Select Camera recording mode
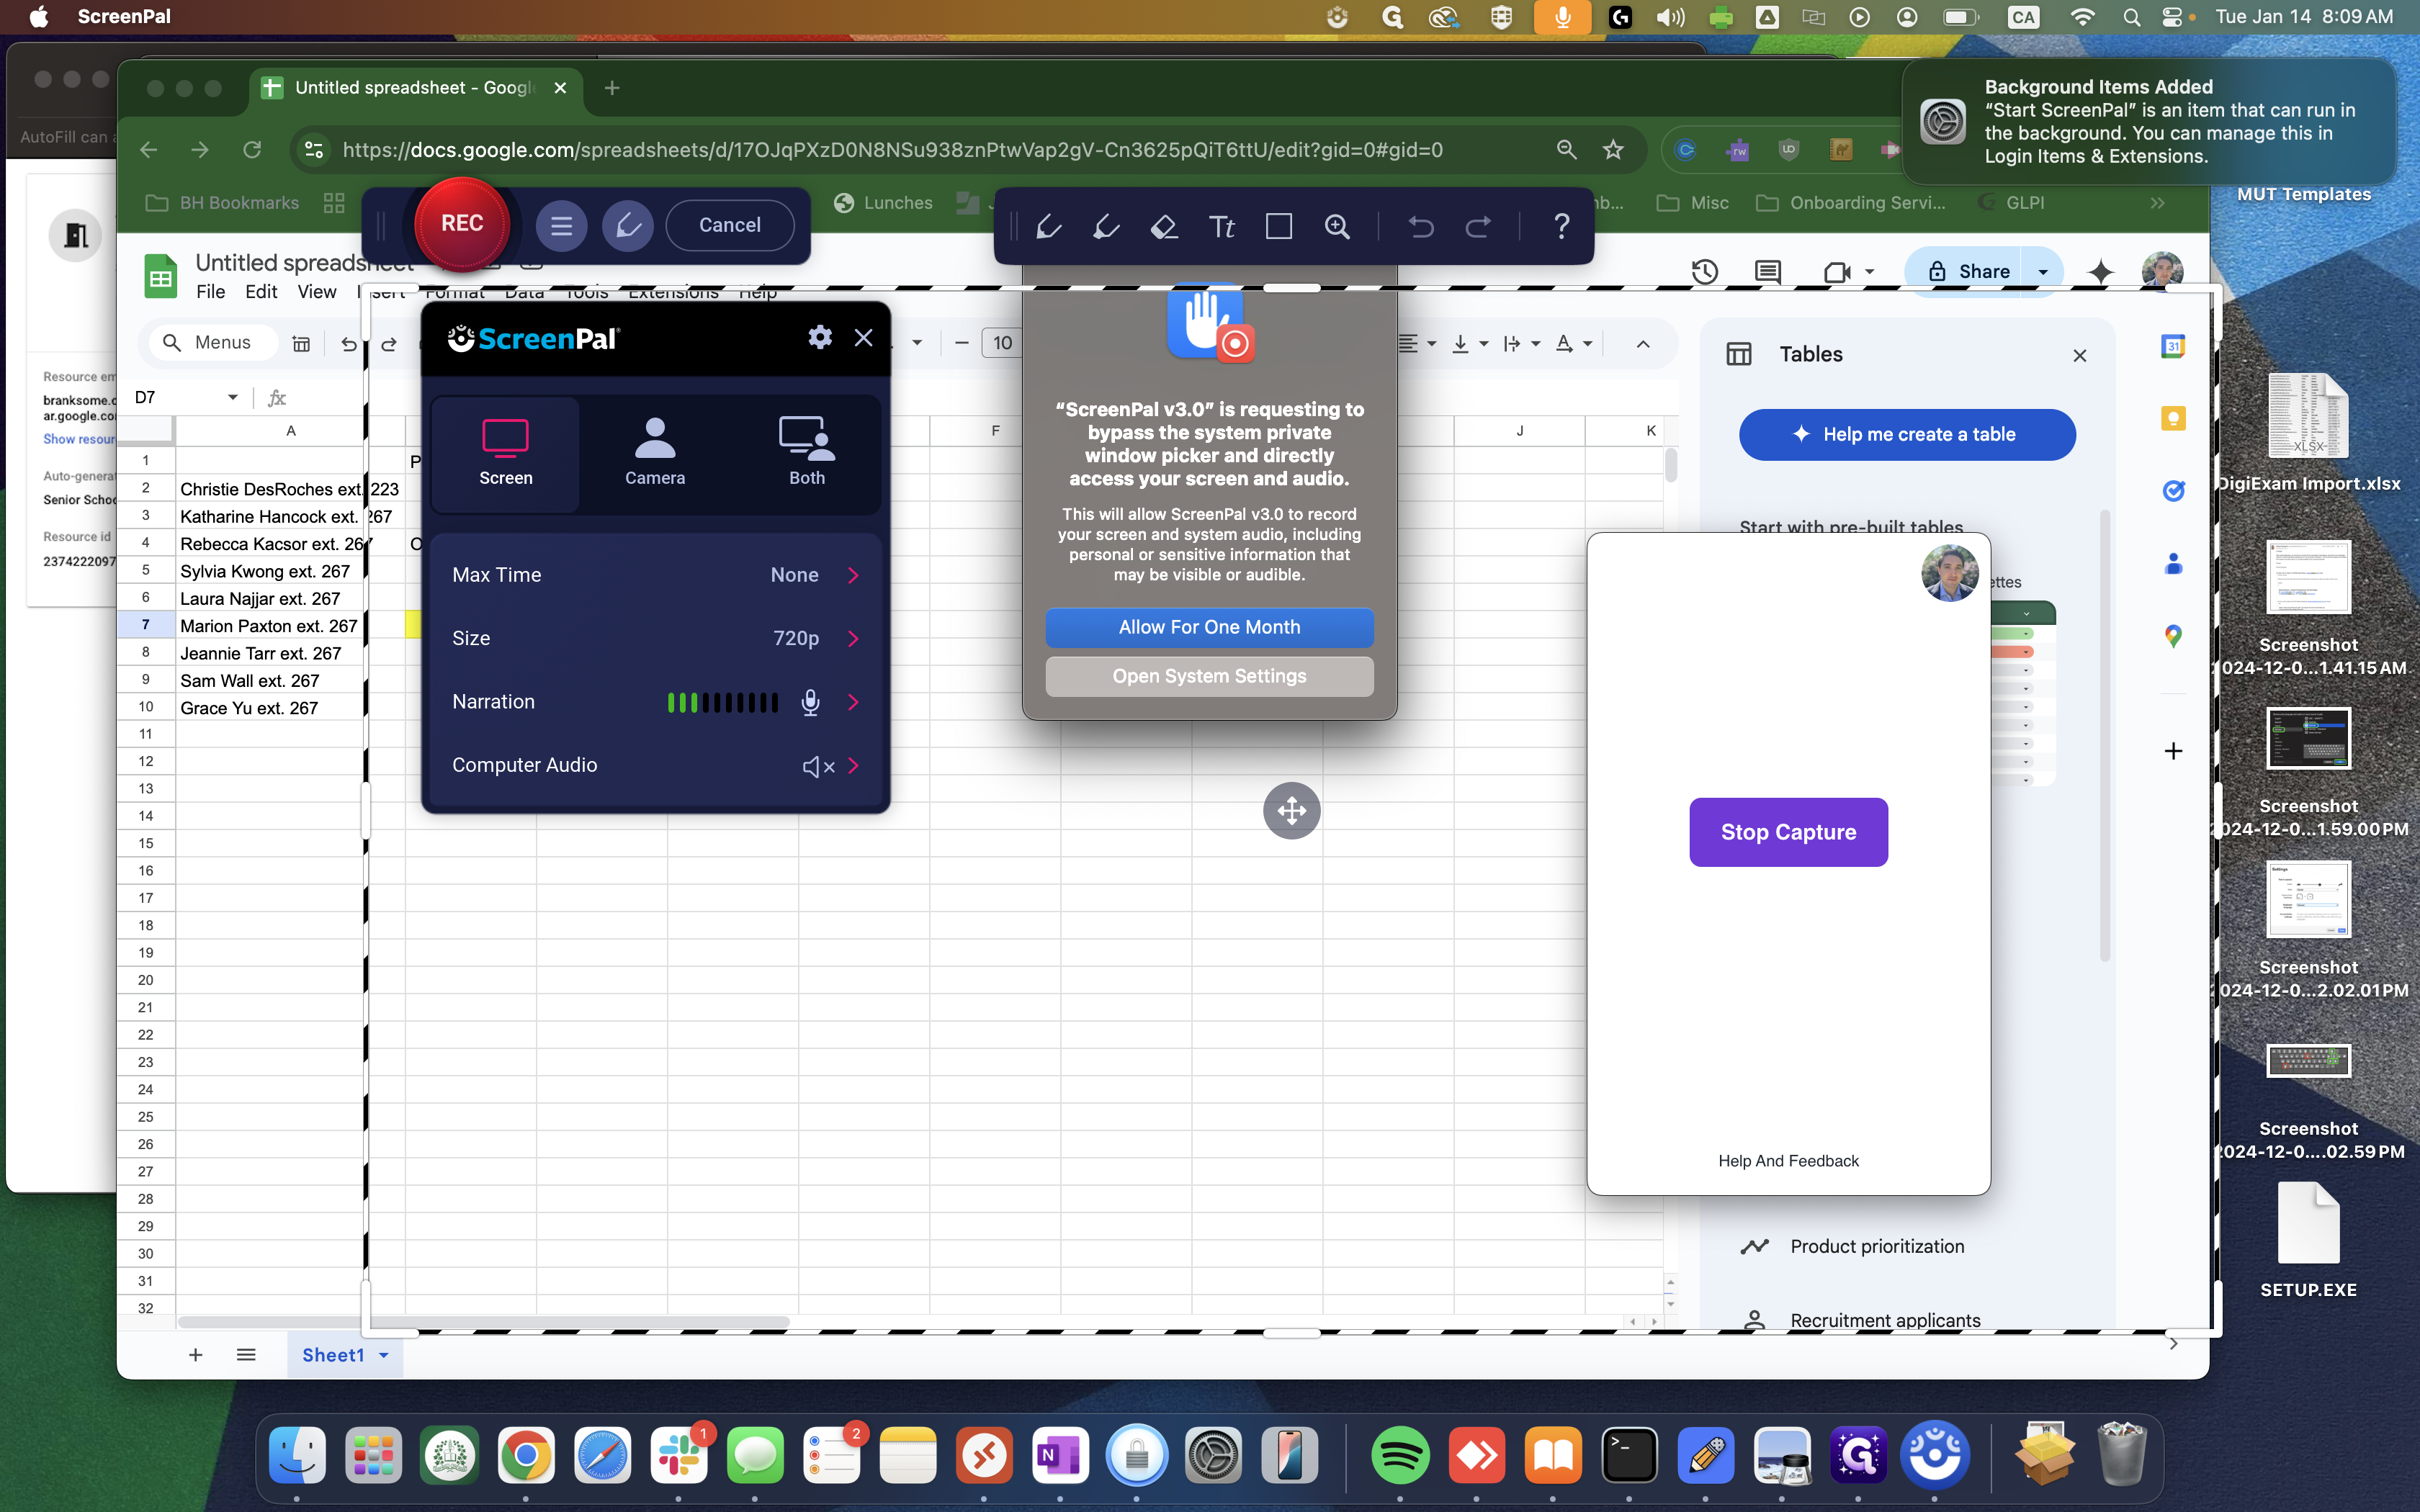Image resolution: width=2420 pixels, height=1512 pixels. 655,454
